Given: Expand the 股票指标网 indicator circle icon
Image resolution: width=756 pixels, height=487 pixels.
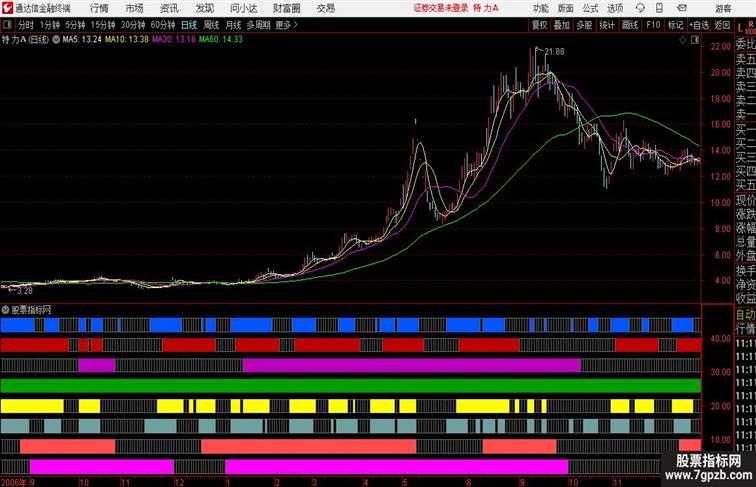Looking at the screenshot, I should click(5, 310).
